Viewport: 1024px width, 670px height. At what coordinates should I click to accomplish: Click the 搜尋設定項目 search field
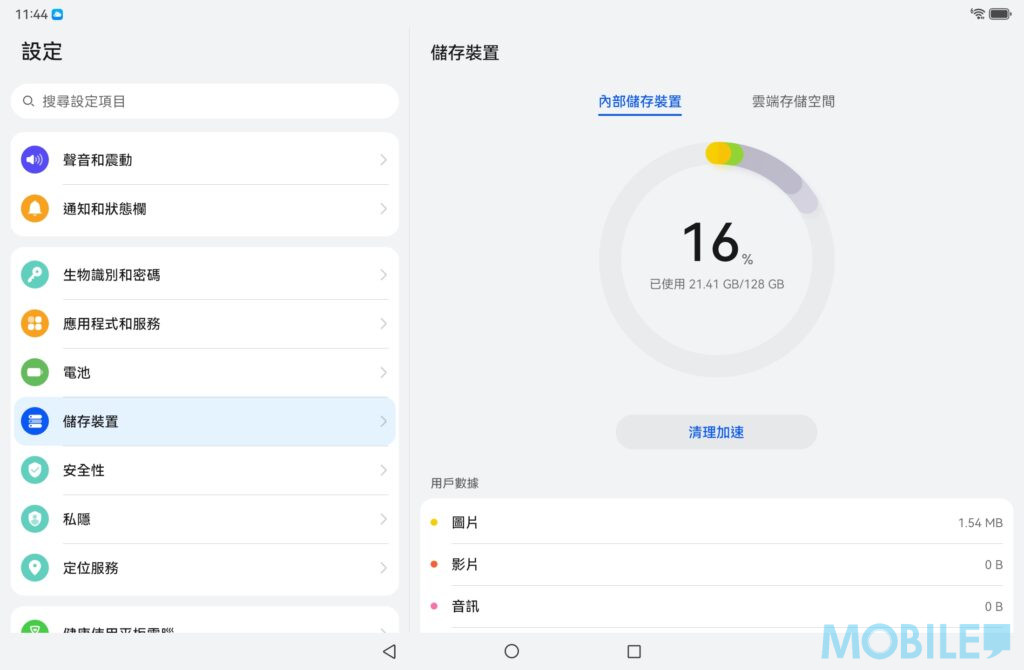pyautogui.click(x=205, y=101)
